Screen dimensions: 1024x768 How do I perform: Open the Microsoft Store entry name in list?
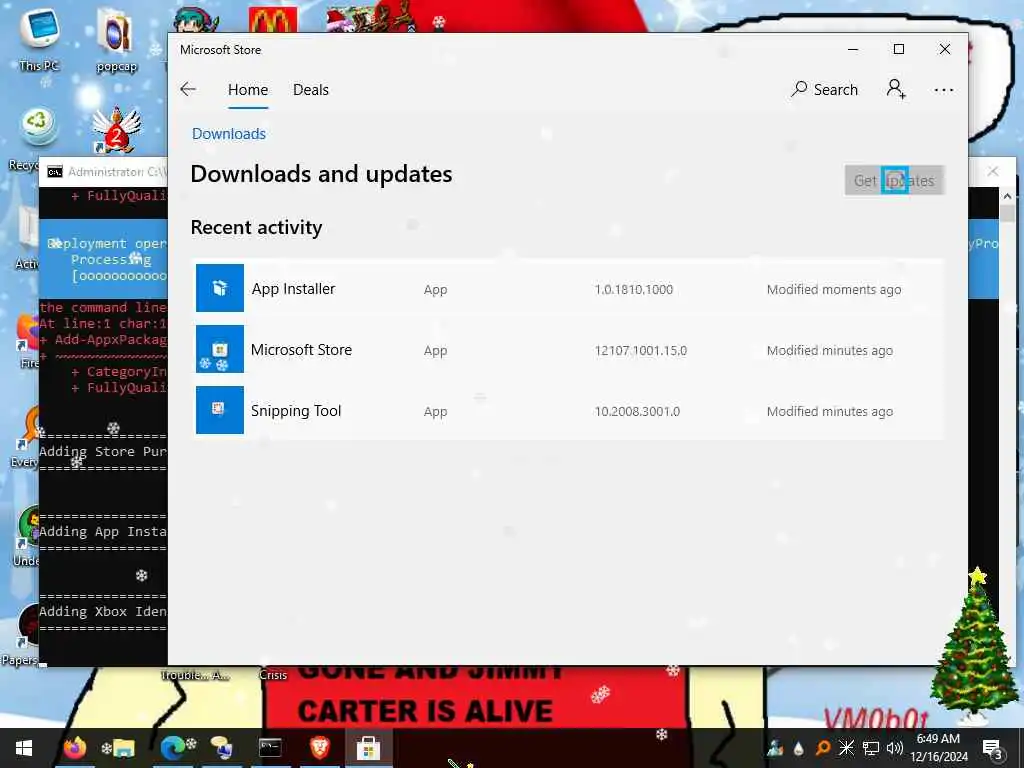[301, 349]
